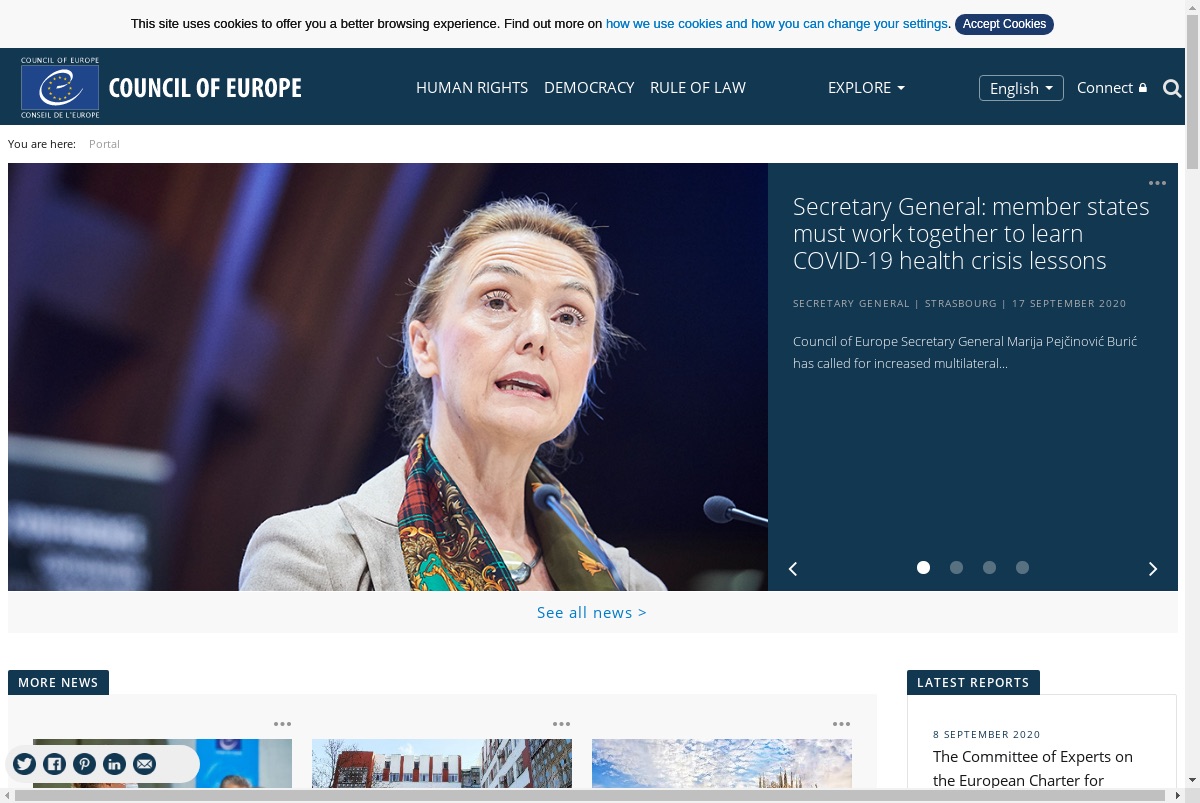The image size is (1200, 803).
Task: Click the vertical scrollbar thumb
Action: click(x=1192, y=90)
